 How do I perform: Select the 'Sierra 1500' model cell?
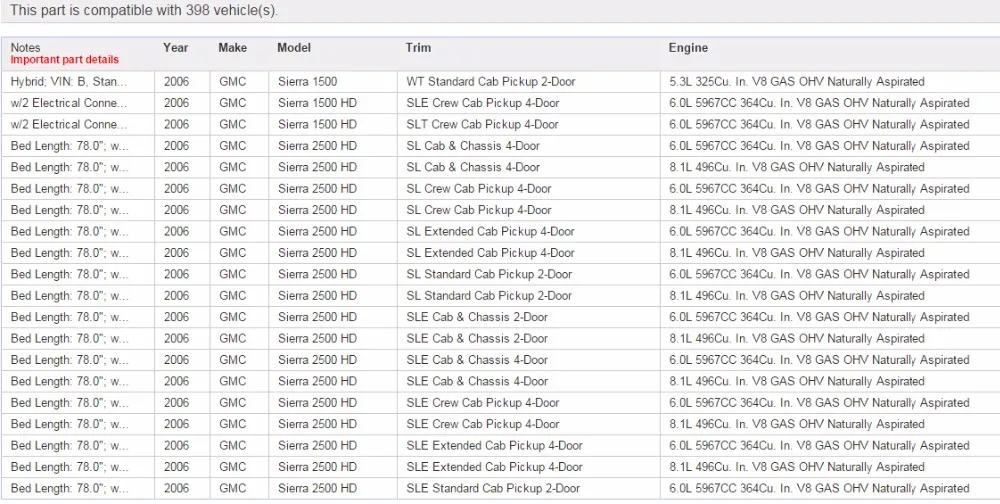click(307, 82)
